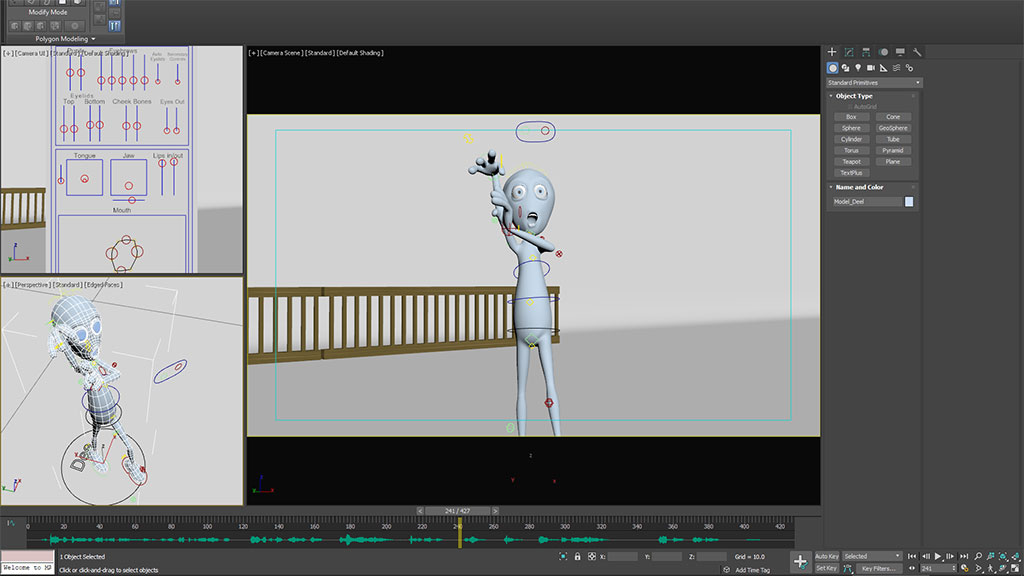This screenshot has width=1024, height=576.
Task: Open the Perspective viewport label menu
Action: [33, 285]
